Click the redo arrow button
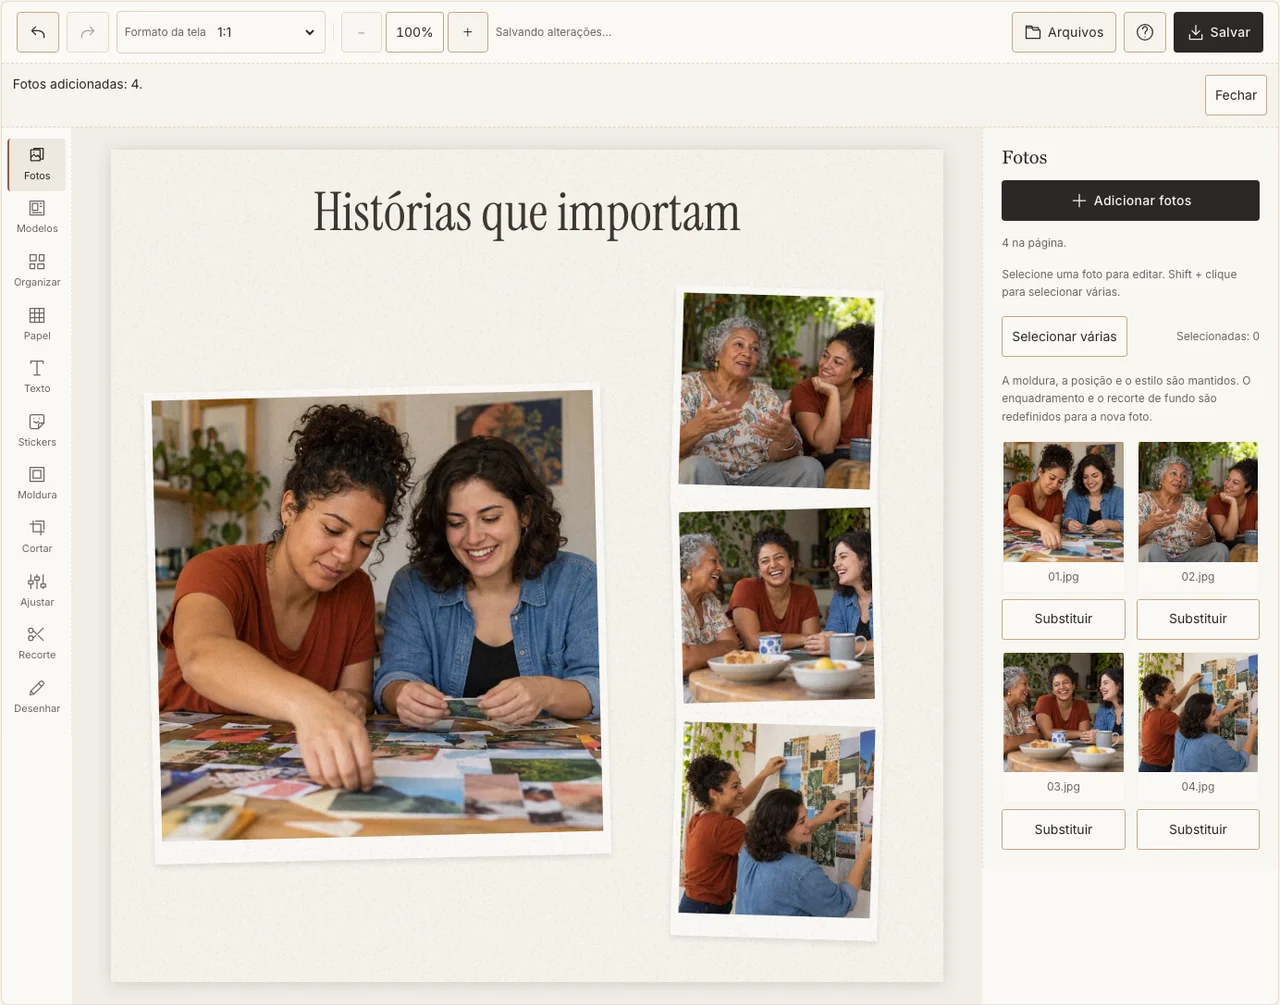This screenshot has width=1280, height=1005. 88,32
